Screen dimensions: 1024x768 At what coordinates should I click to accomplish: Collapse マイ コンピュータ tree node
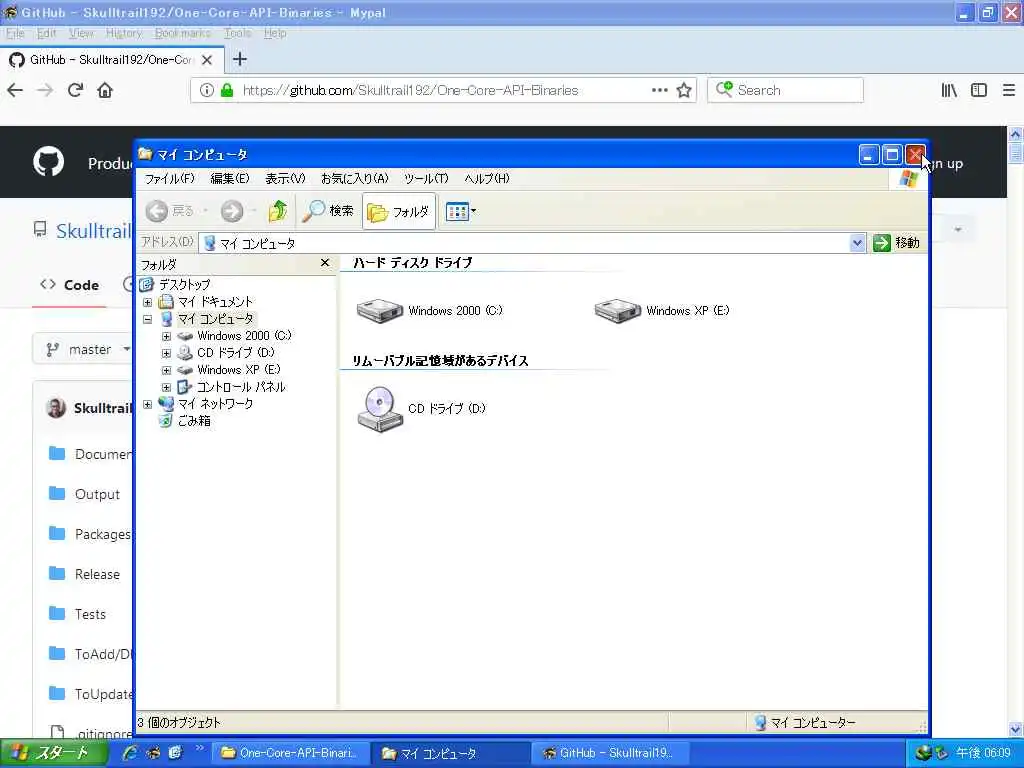pyautogui.click(x=148, y=319)
